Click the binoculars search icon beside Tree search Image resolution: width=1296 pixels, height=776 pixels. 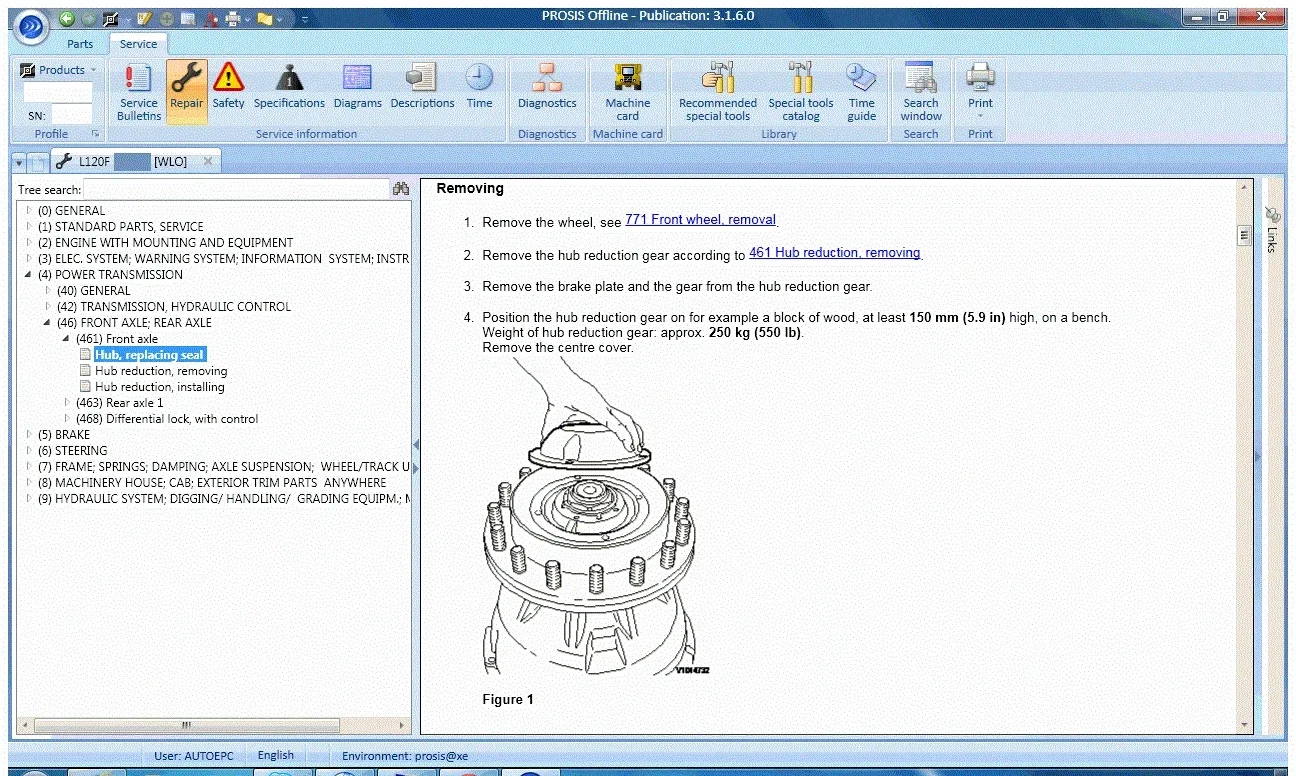point(400,189)
